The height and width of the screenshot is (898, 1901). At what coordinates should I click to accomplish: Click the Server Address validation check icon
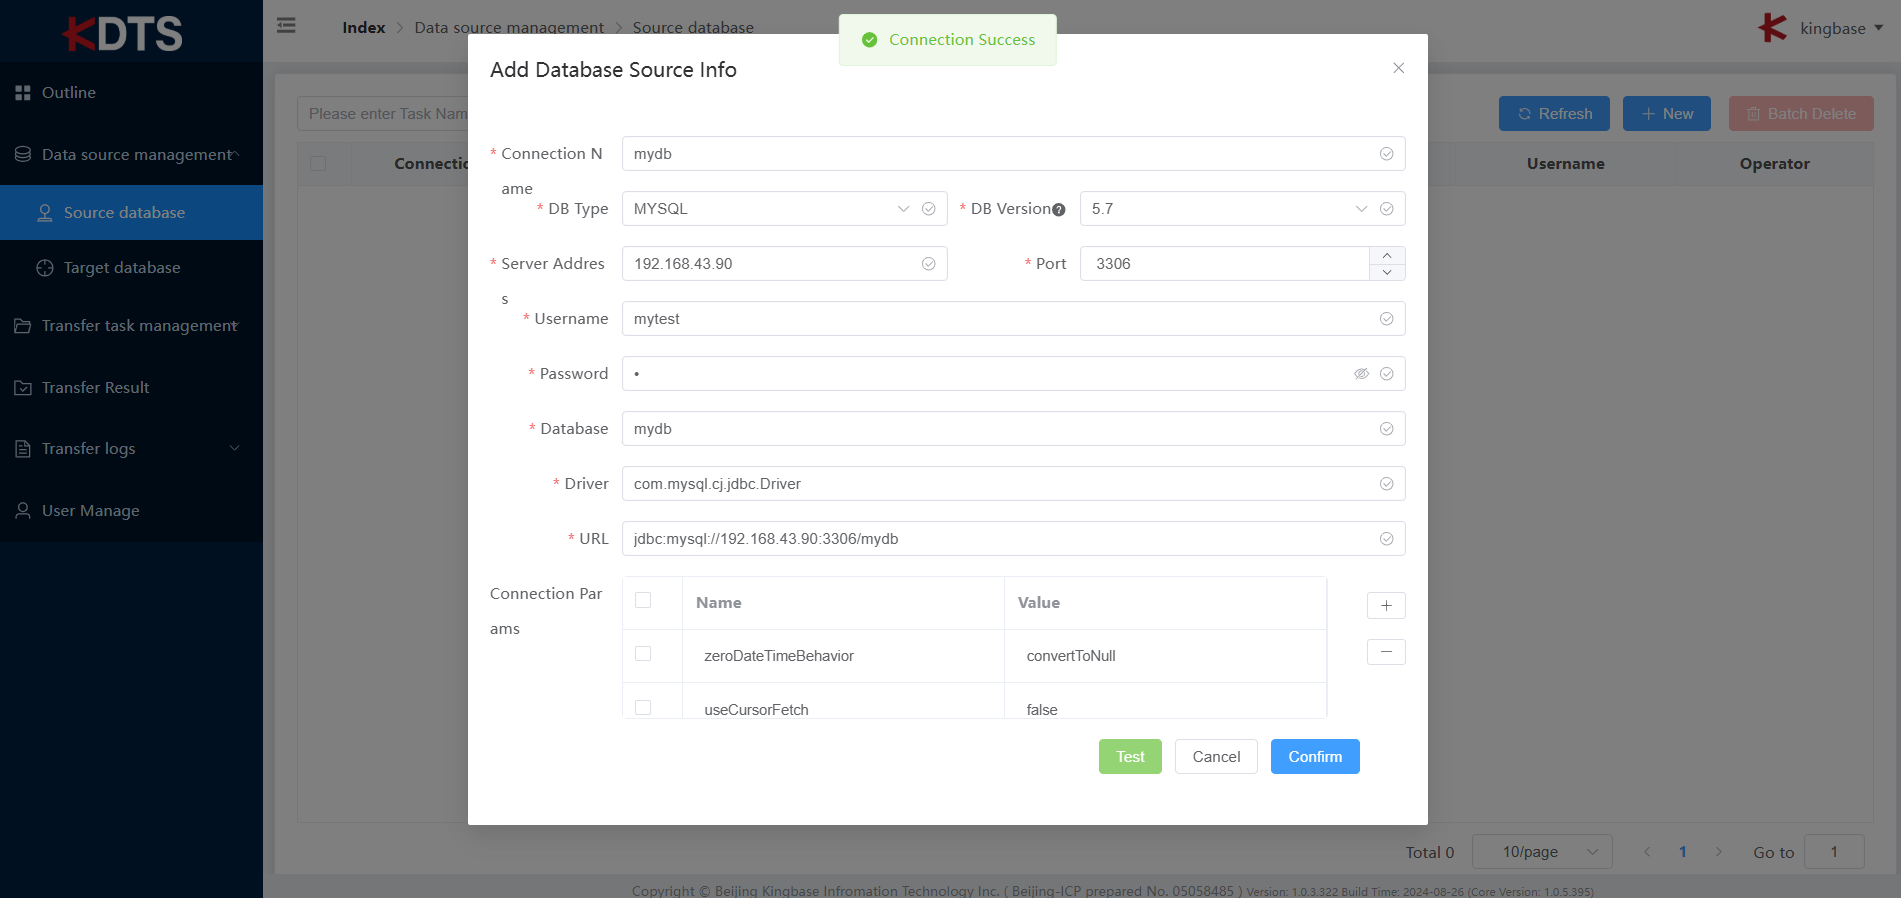point(929,264)
